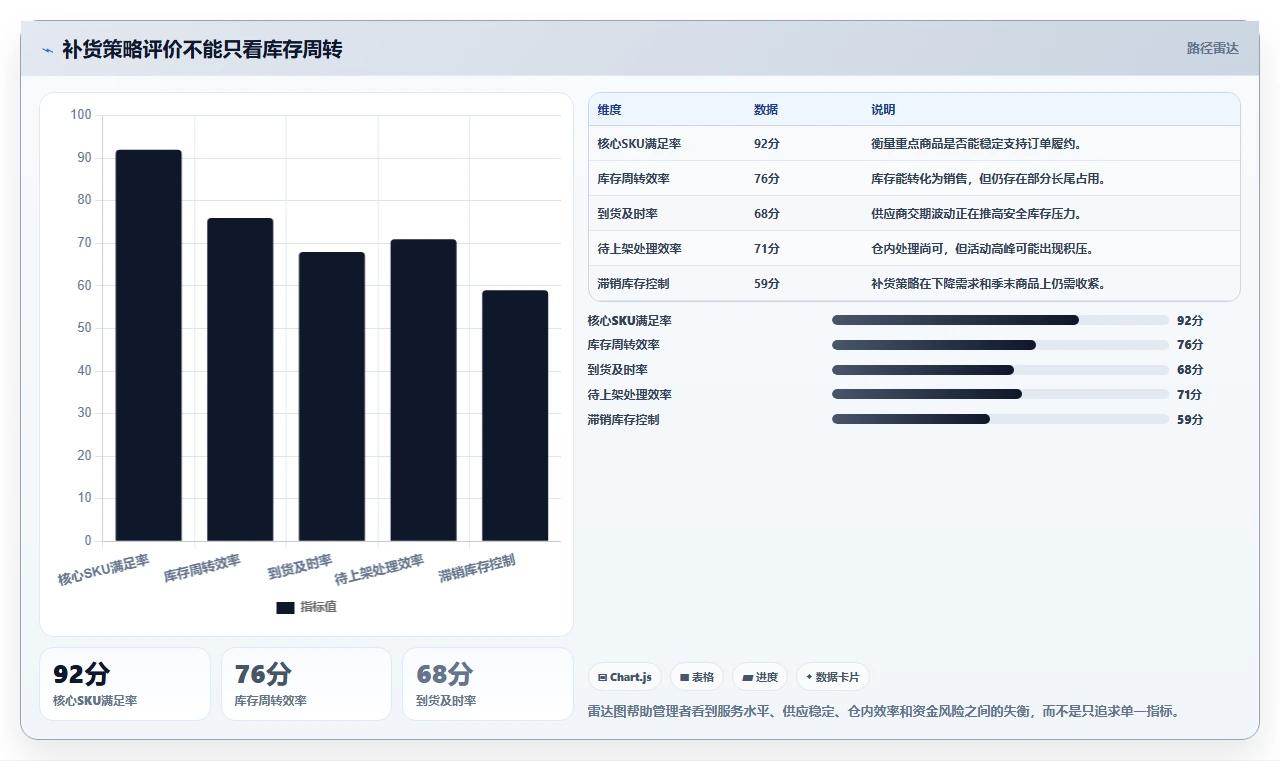The height and width of the screenshot is (761, 1280).
Task: Click the bolt icon beside the page title
Action: click(x=47, y=50)
